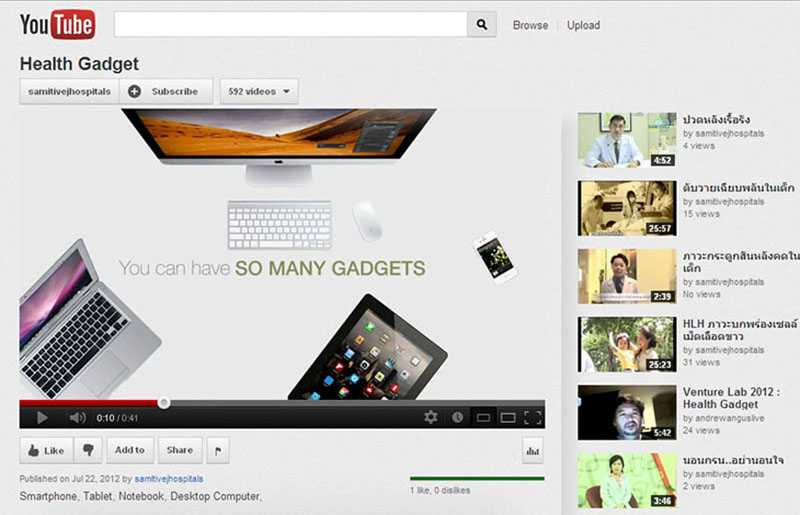Share the video
Screen dimensions: 800x515
click(180, 450)
